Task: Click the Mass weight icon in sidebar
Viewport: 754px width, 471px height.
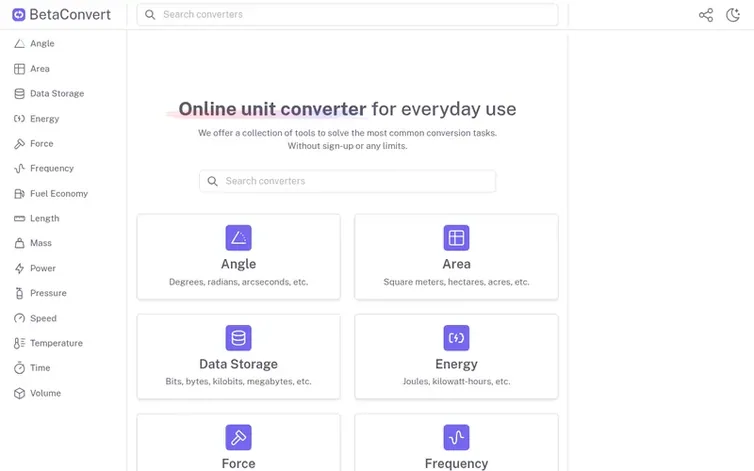Action: (19, 243)
